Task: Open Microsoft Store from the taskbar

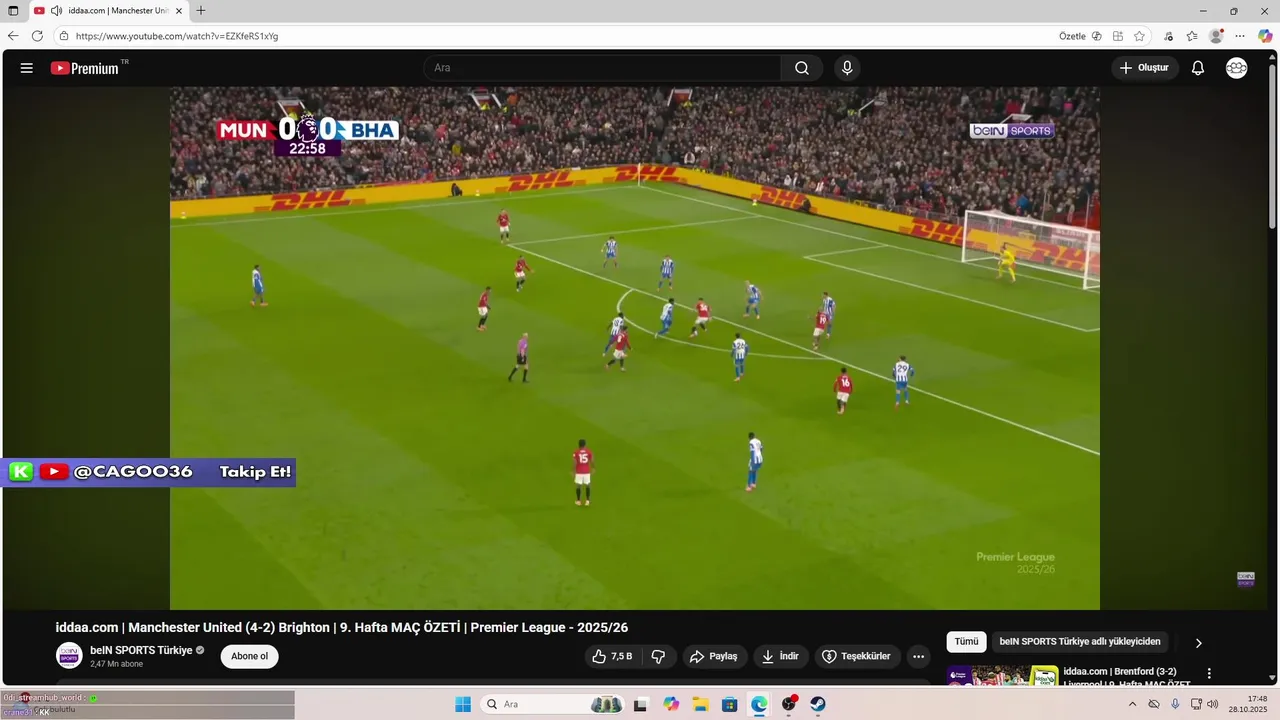Action: pos(730,704)
